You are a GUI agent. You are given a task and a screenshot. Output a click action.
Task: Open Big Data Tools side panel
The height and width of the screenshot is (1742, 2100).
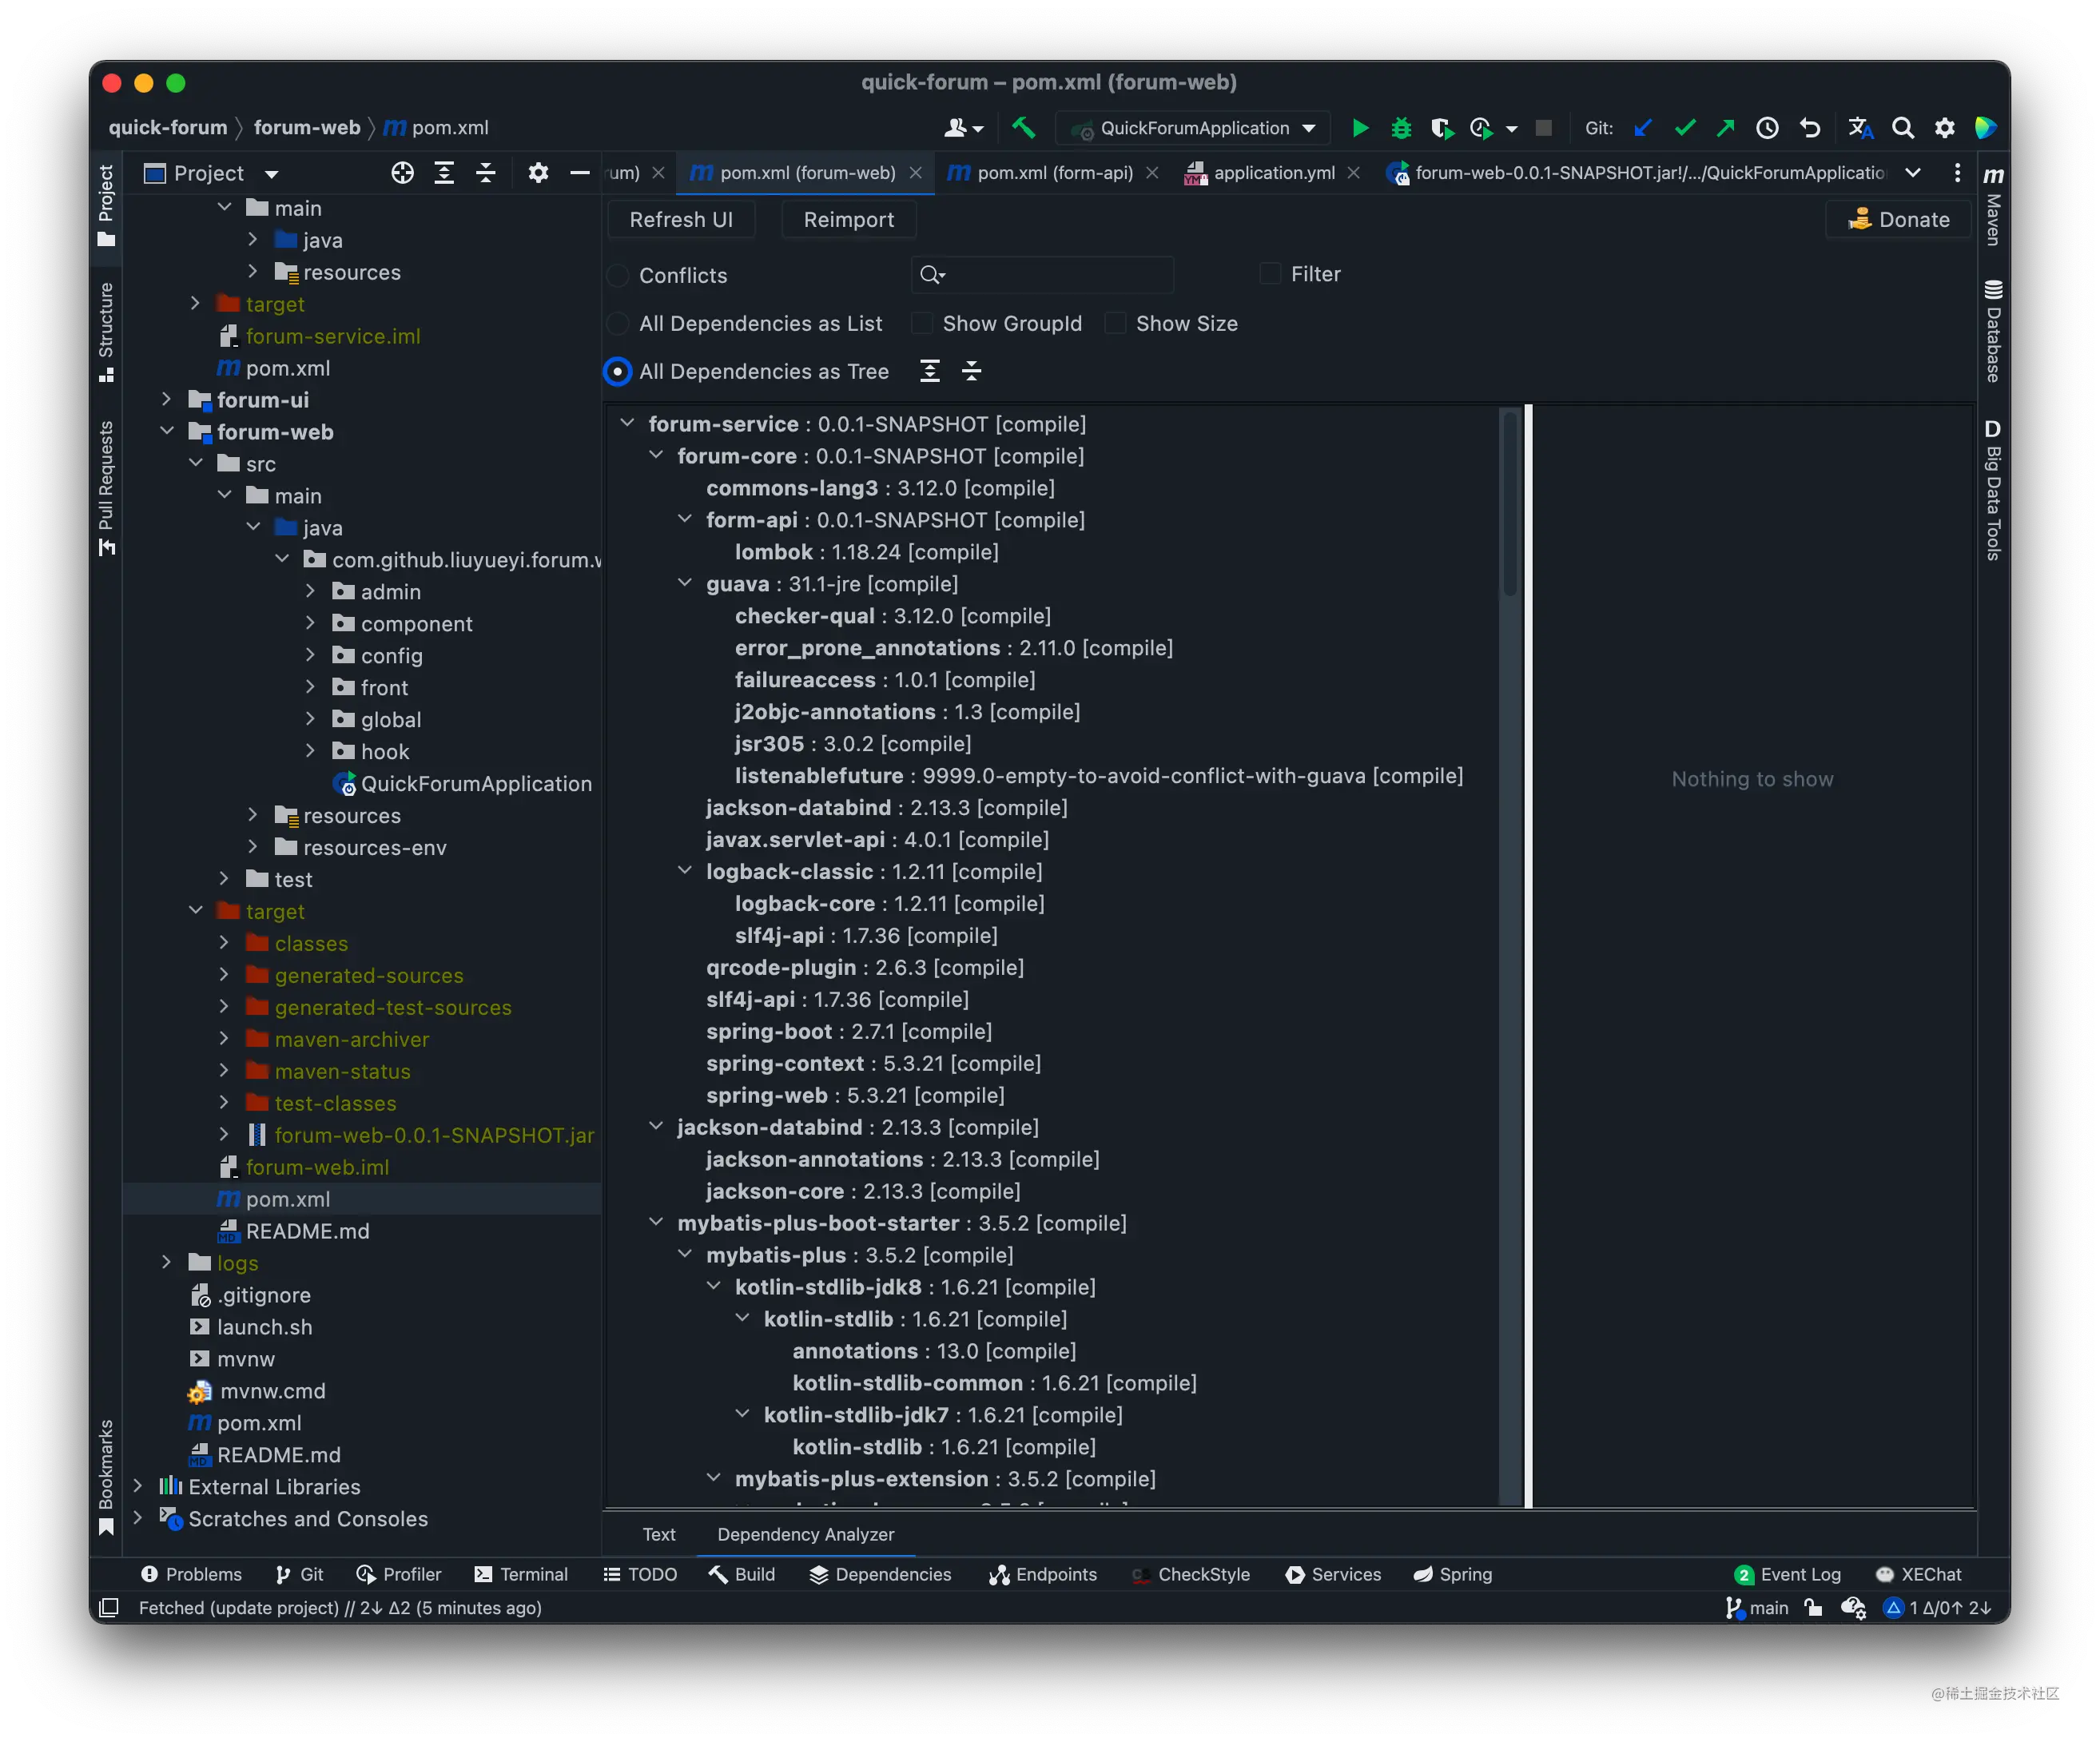[1993, 490]
